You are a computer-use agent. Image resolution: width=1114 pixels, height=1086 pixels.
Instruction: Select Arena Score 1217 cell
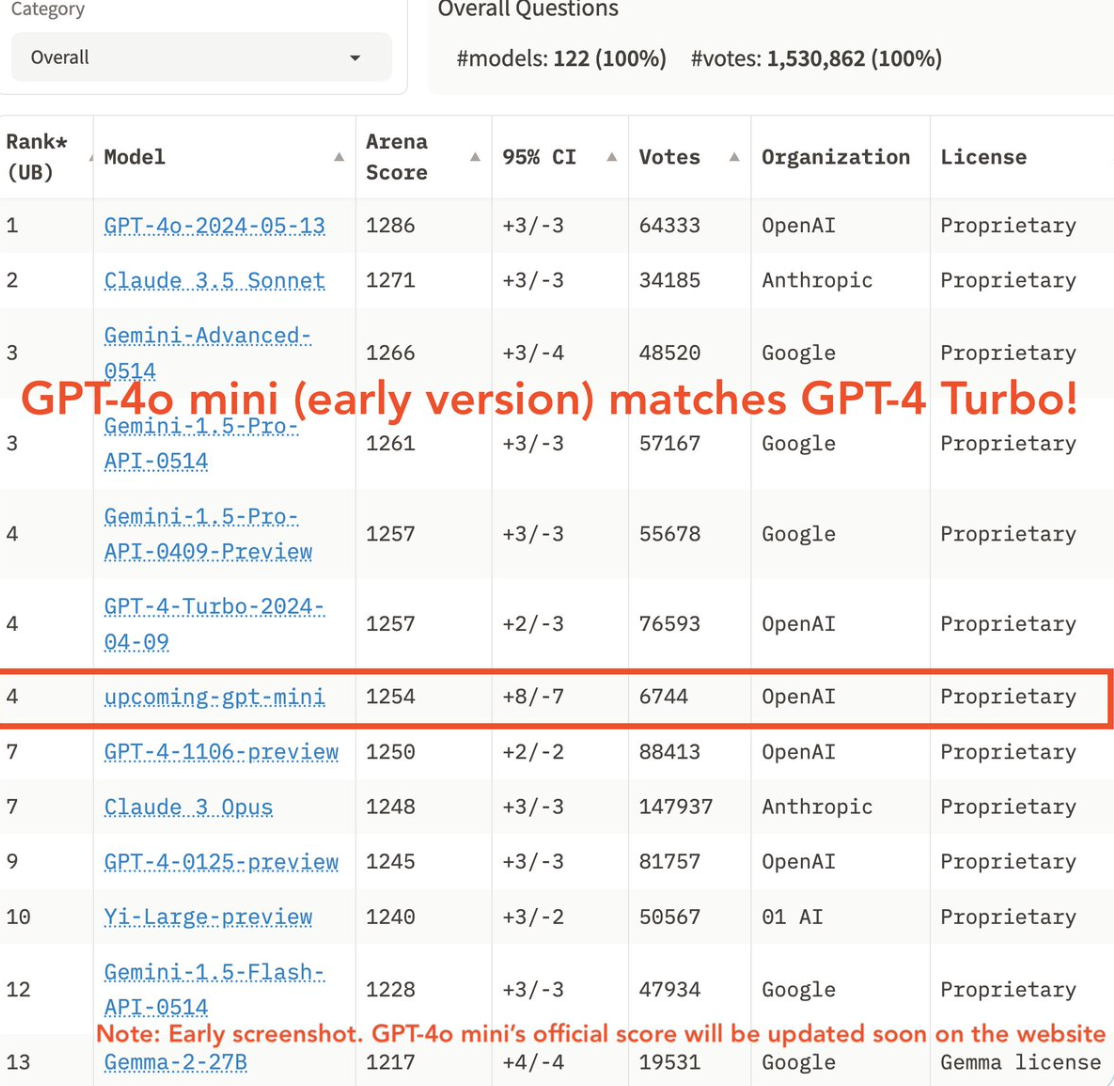[x=390, y=1063]
